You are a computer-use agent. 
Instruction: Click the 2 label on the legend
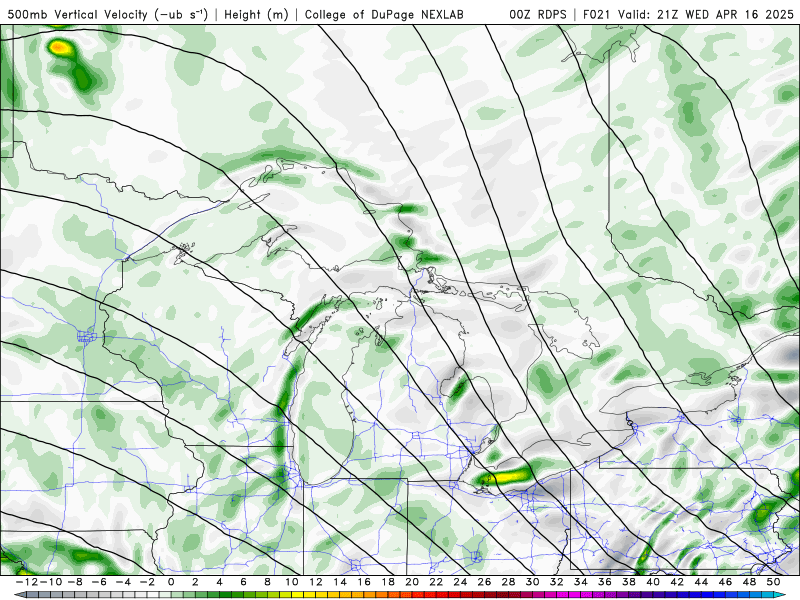(195, 582)
